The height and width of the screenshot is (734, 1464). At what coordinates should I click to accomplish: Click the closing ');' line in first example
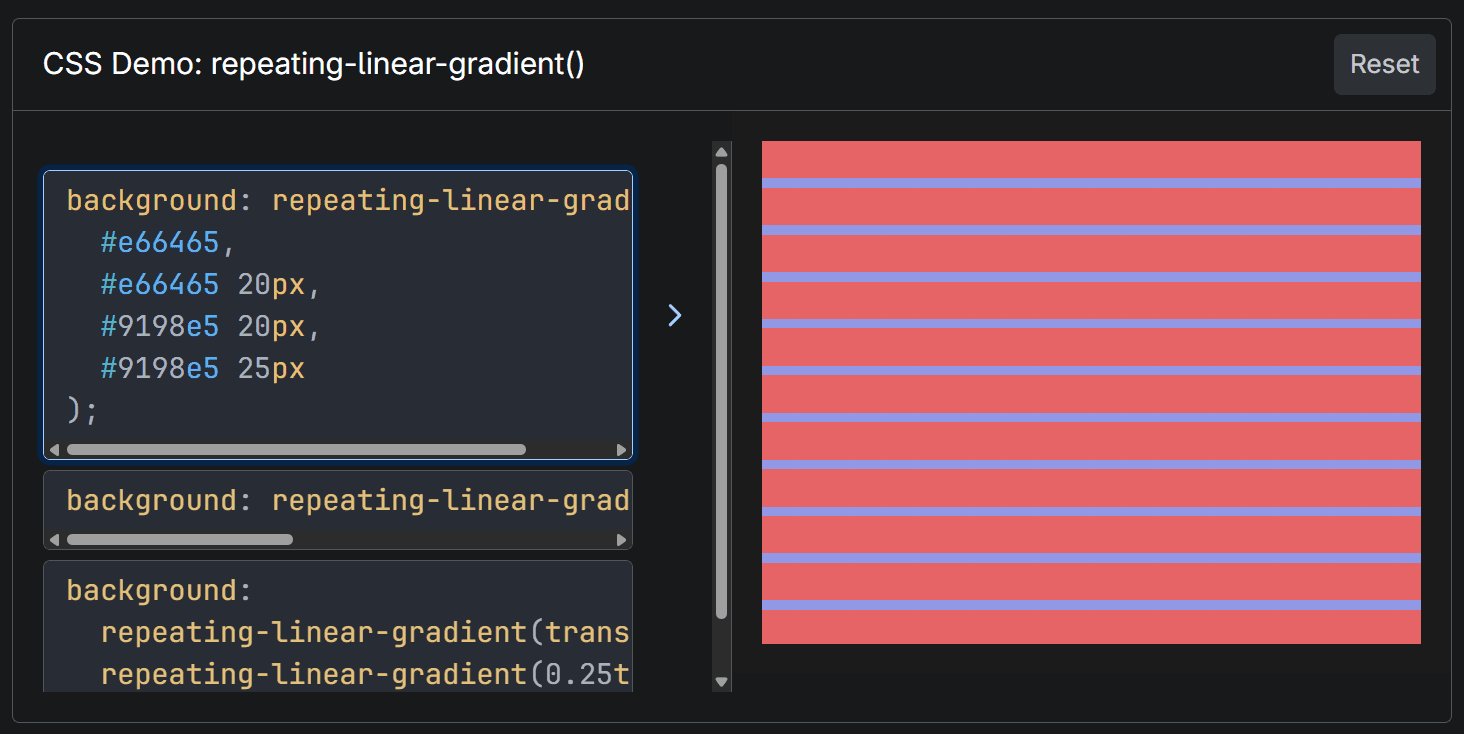pyautogui.click(x=84, y=411)
